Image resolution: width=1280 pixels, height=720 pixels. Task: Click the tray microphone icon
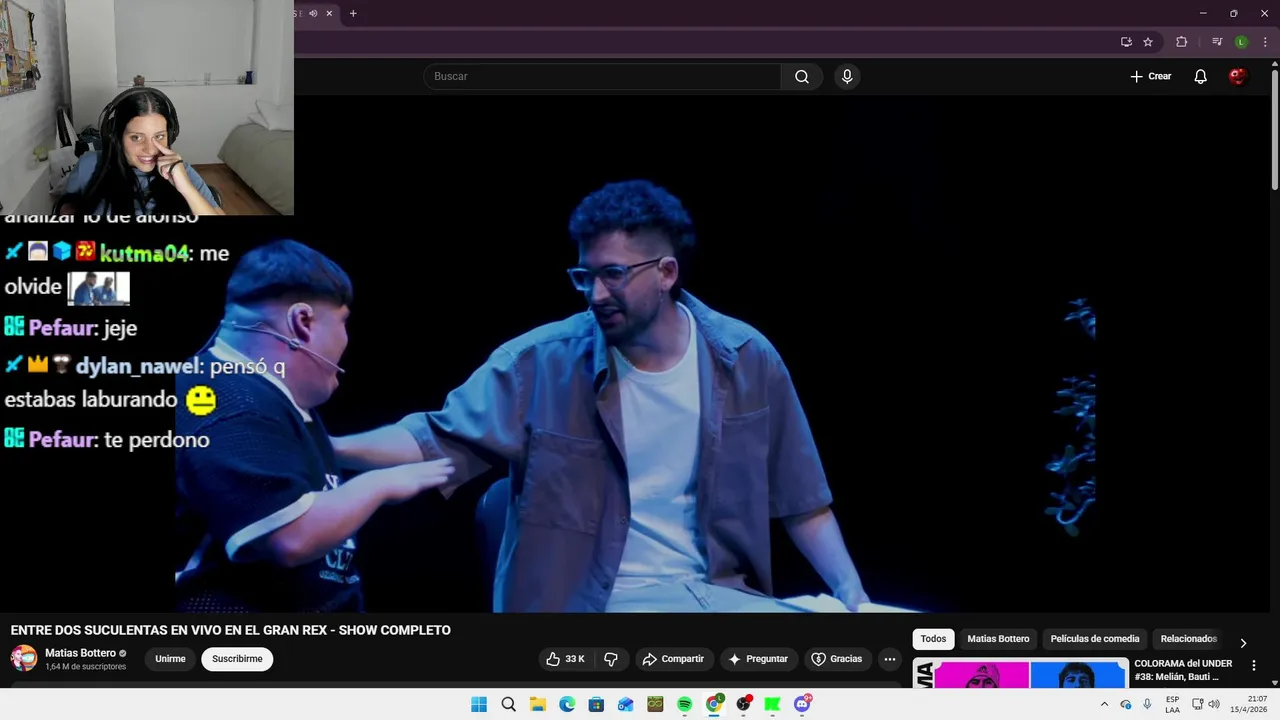click(1147, 704)
